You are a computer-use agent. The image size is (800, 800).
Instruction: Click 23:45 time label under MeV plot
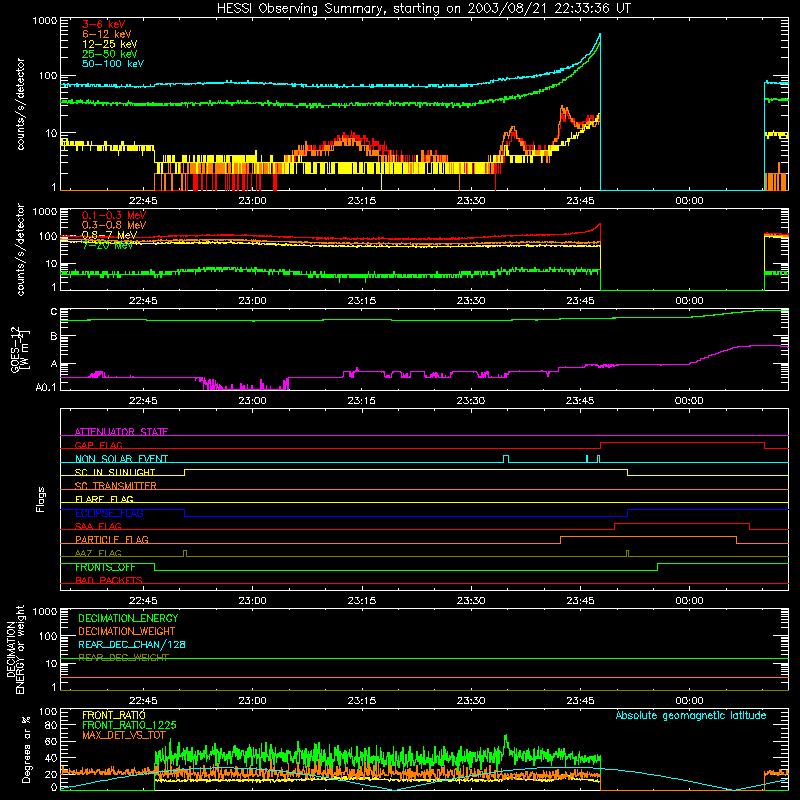[x=580, y=301]
